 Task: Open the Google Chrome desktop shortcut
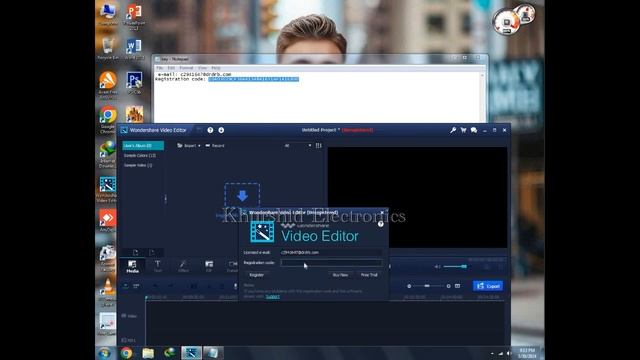coord(107,120)
